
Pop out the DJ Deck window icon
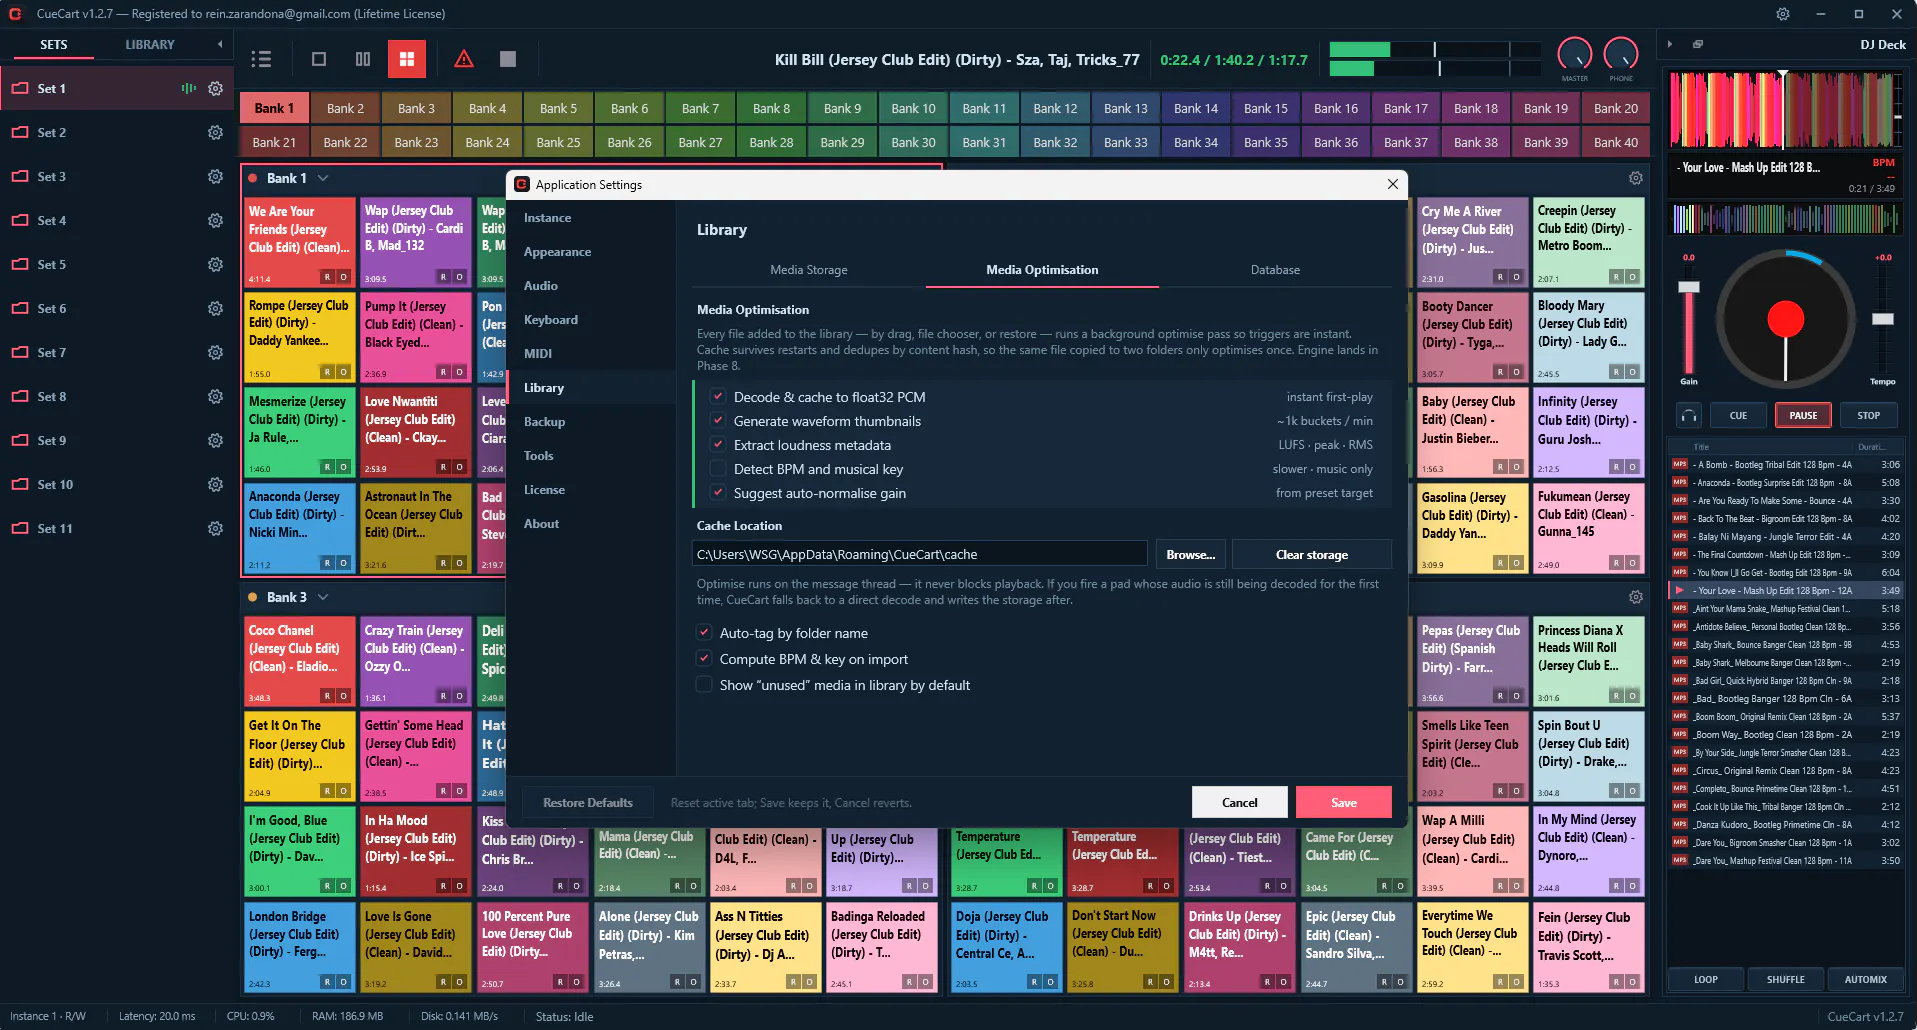(x=1697, y=45)
